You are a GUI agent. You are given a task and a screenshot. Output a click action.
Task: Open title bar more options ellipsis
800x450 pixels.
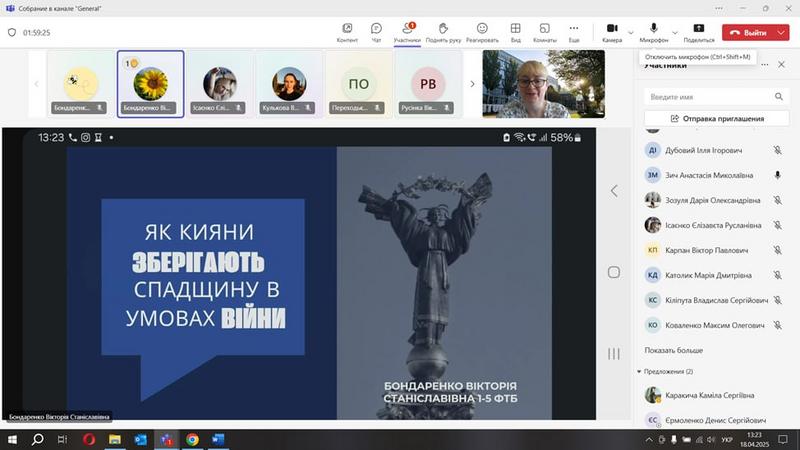click(x=719, y=8)
